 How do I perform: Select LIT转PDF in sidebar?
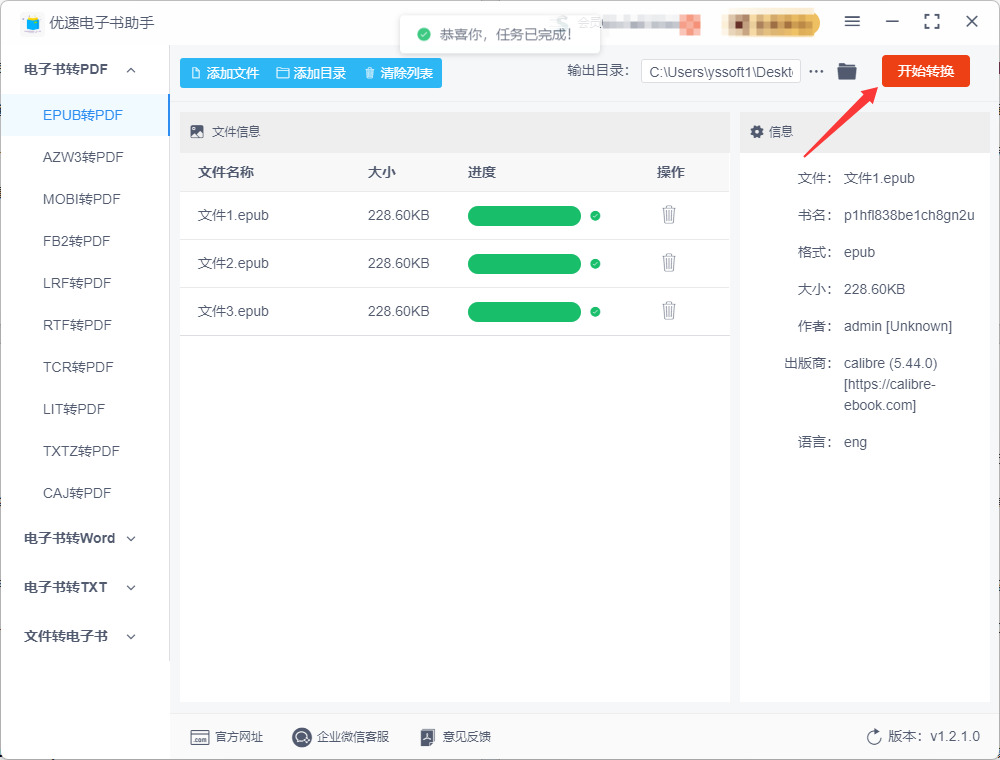tap(74, 410)
